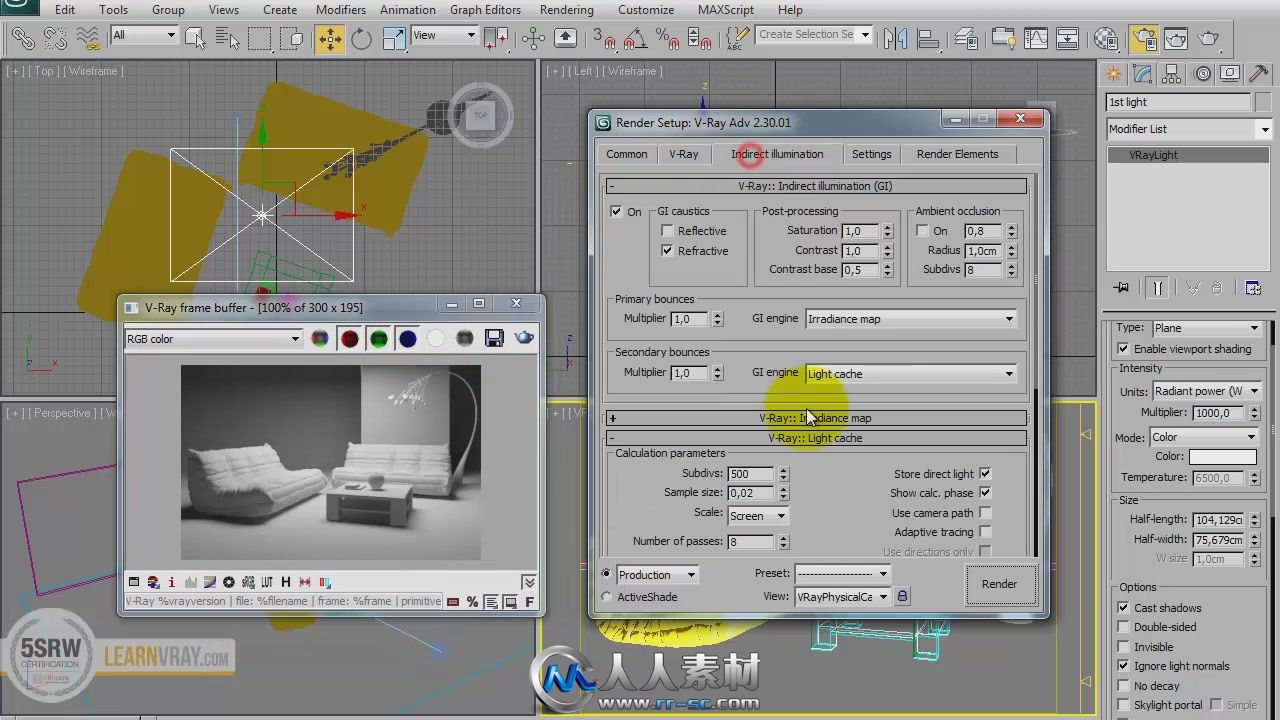
Task: Open the Modifiers menu
Action: (x=340, y=10)
